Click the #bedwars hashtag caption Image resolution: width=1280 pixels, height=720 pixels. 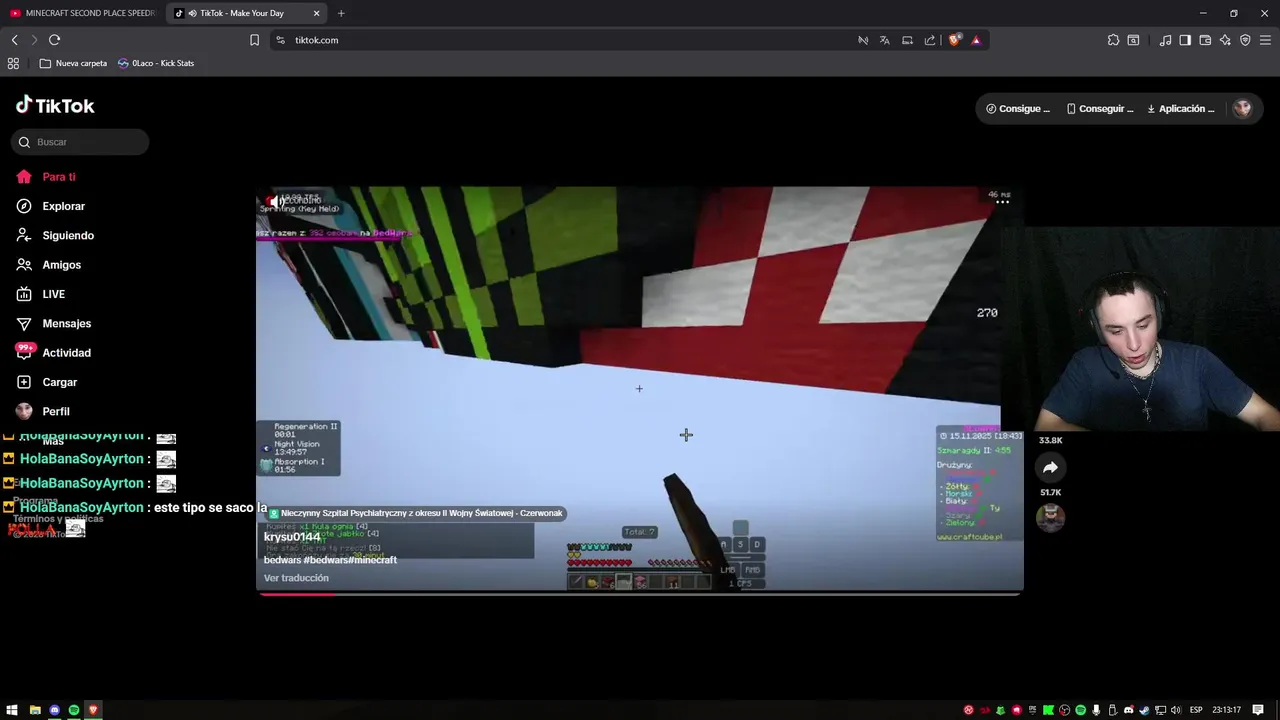click(328, 560)
